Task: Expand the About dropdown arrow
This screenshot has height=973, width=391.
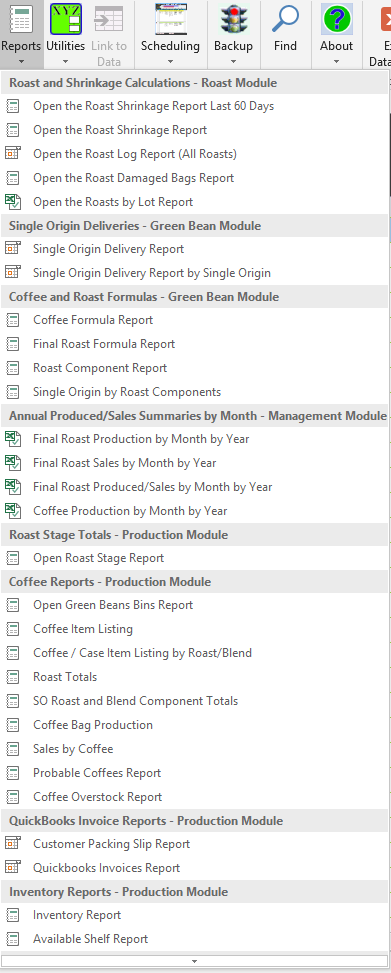Action: (336, 61)
